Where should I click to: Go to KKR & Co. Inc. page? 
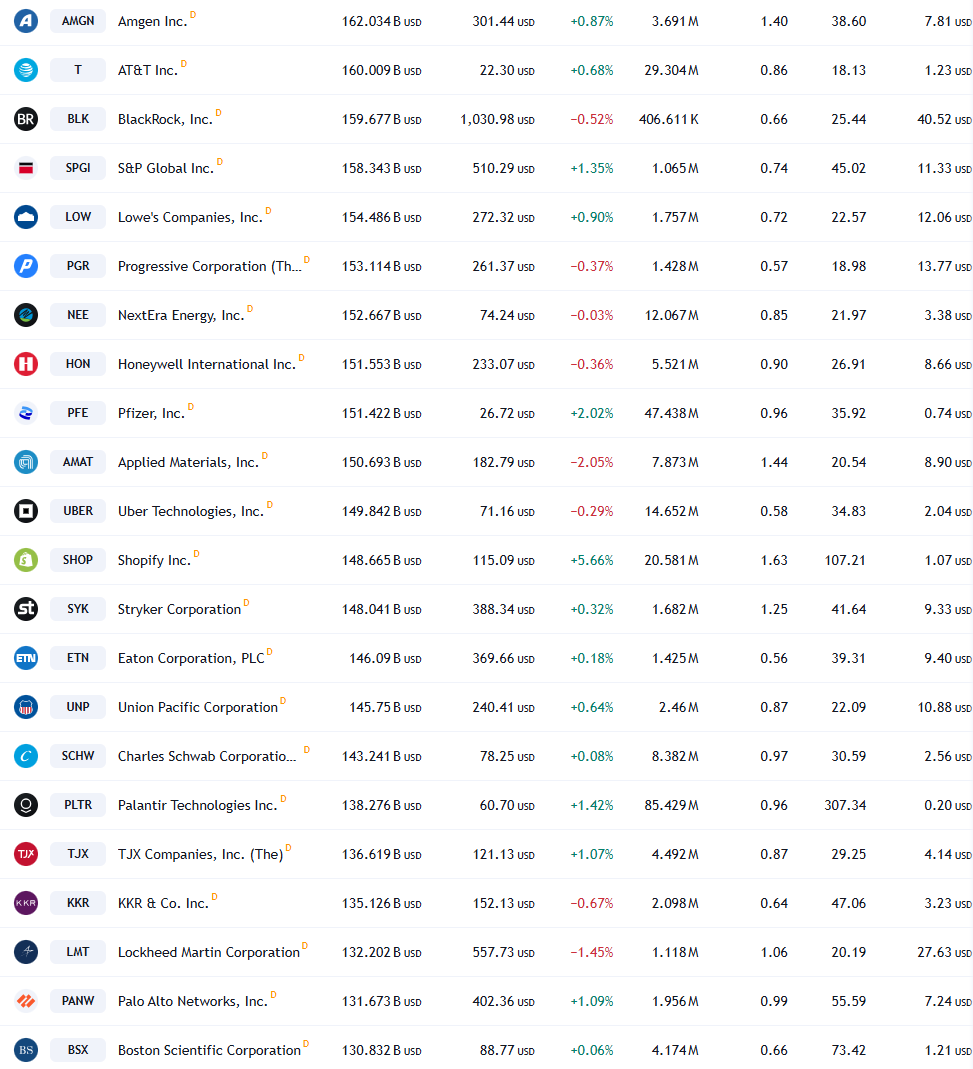coord(164,903)
